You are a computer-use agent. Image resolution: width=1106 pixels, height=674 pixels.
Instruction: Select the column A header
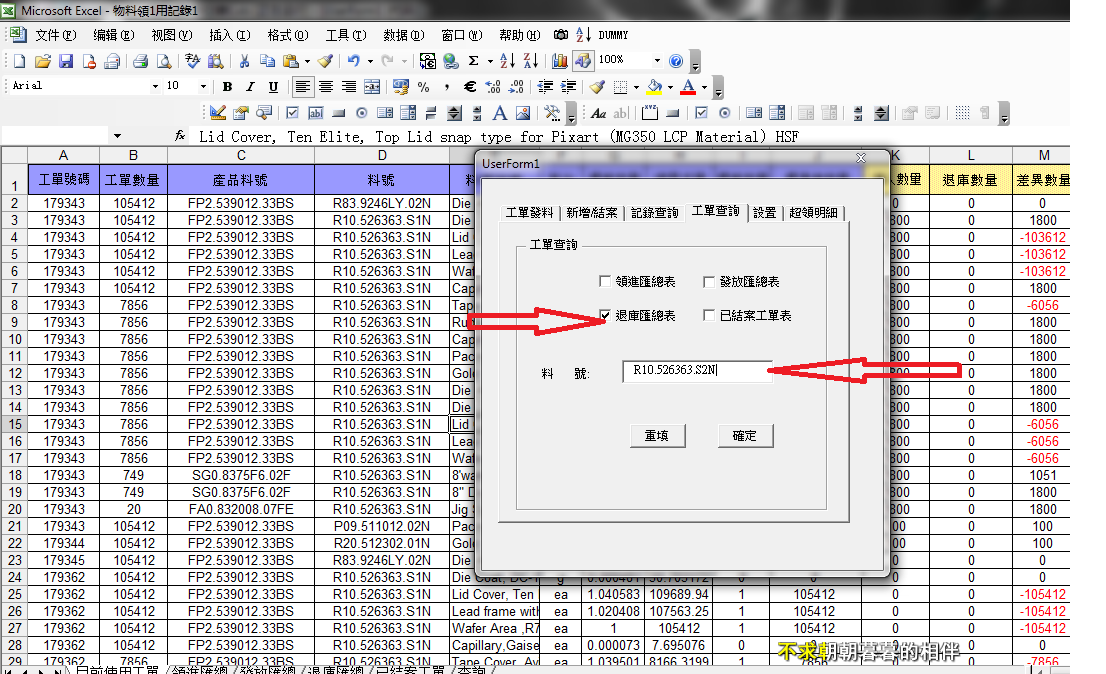pos(63,155)
